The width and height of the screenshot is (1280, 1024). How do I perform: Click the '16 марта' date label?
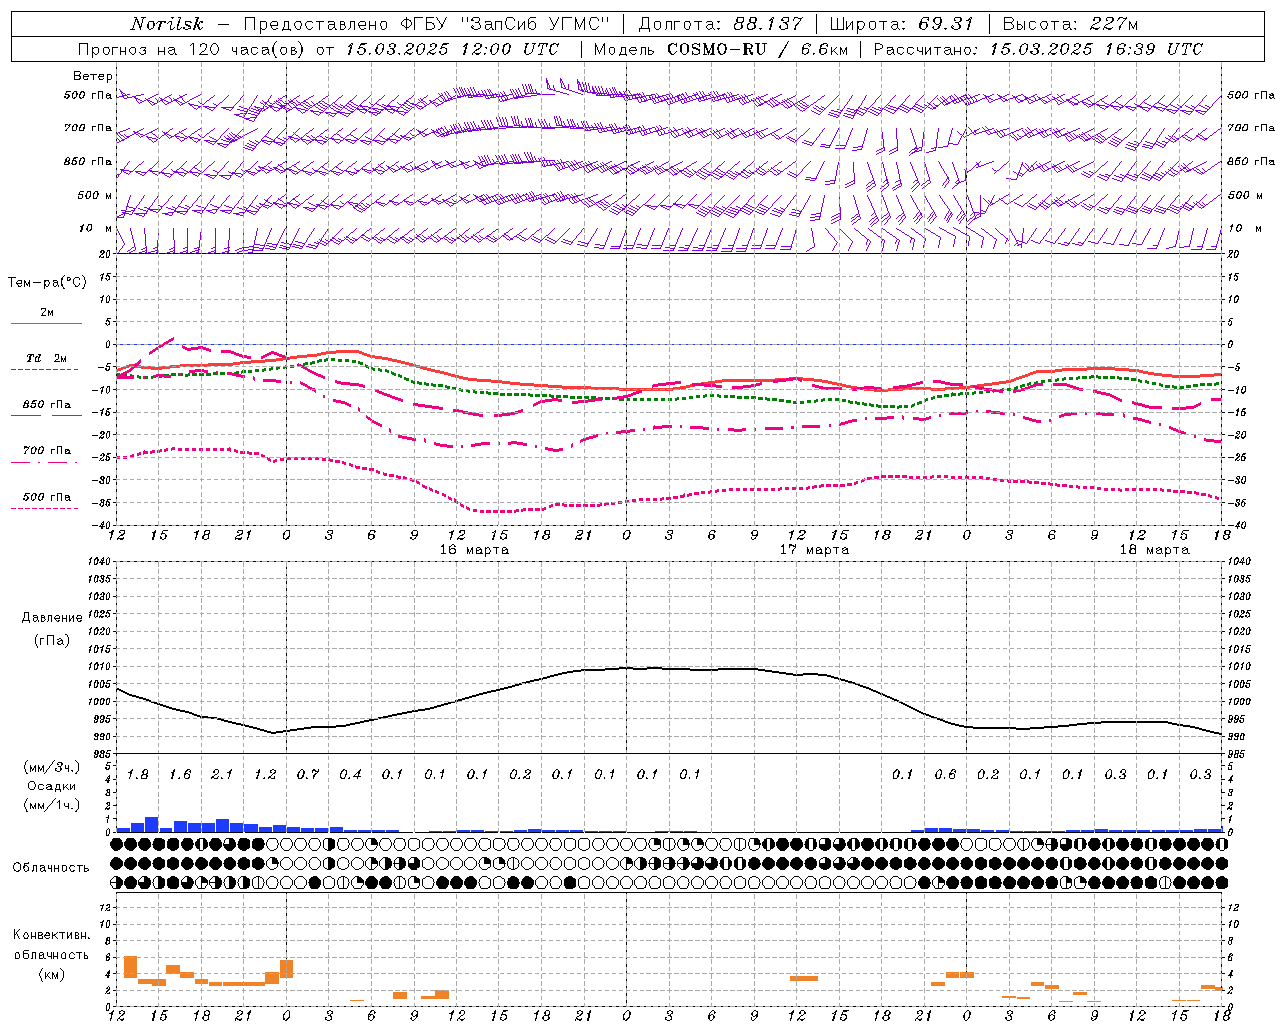474,550
